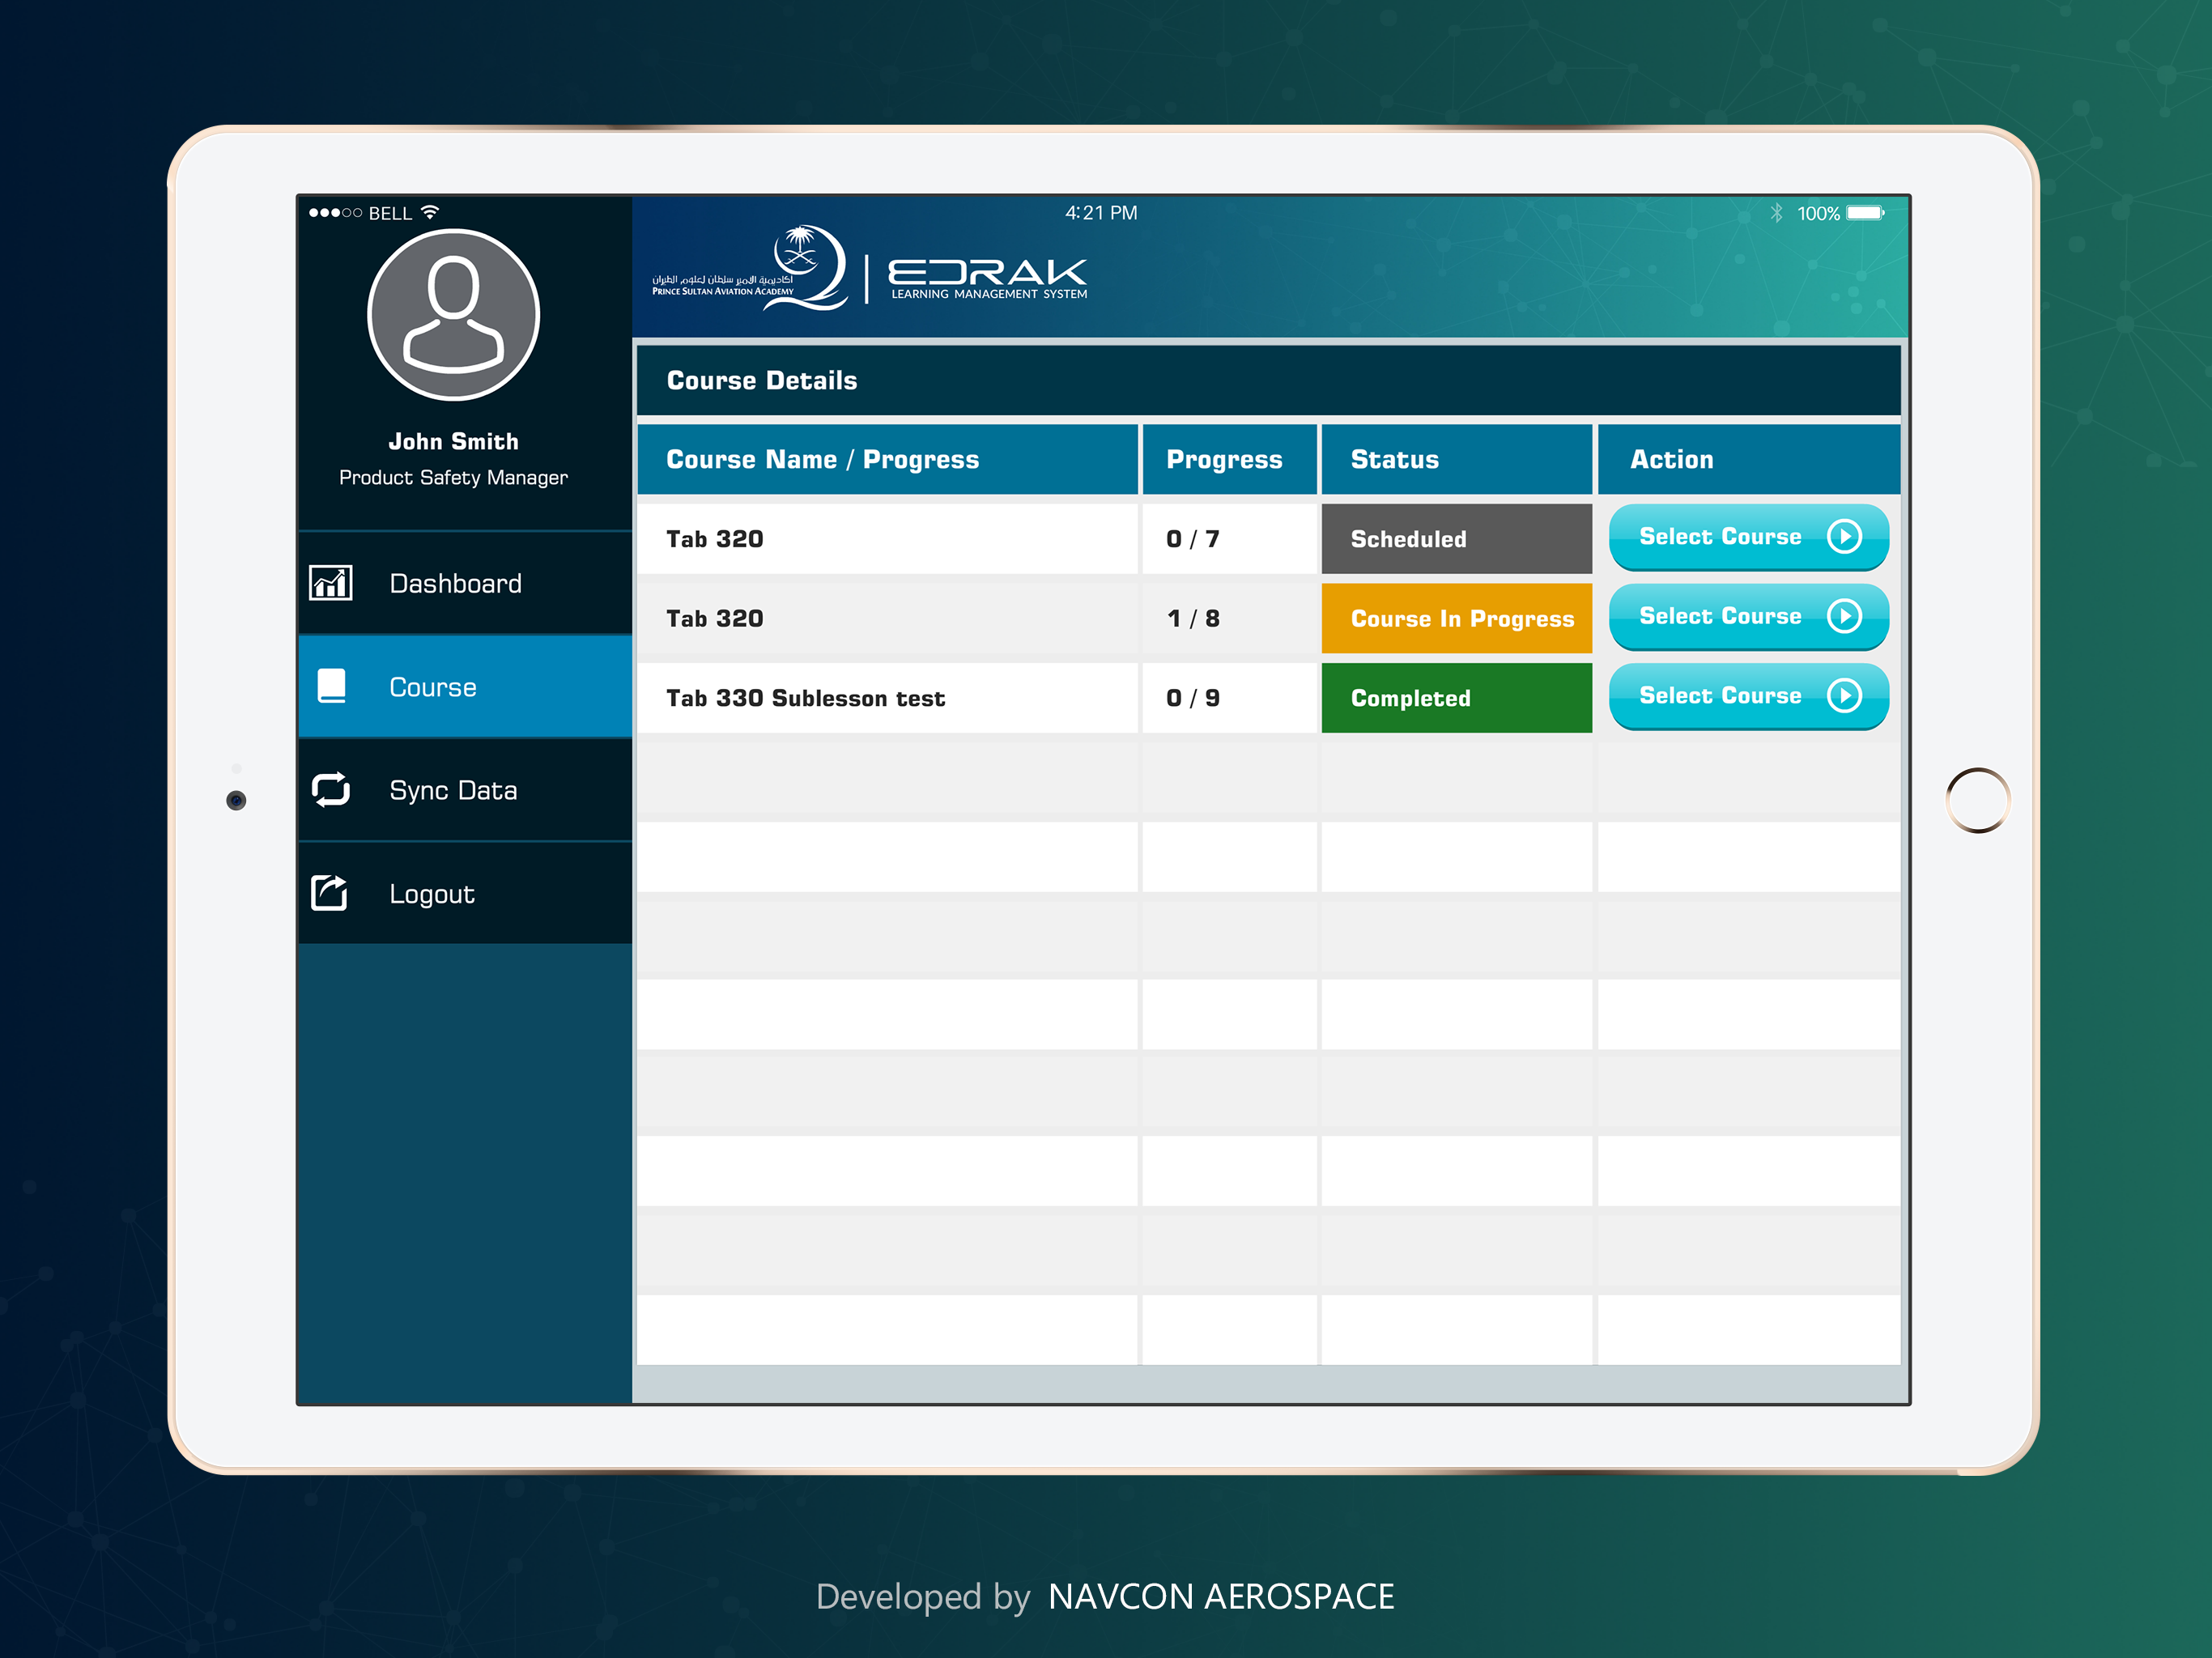Click the Logout share icon
The width and height of the screenshot is (2212, 1658).
pyautogui.click(x=330, y=893)
